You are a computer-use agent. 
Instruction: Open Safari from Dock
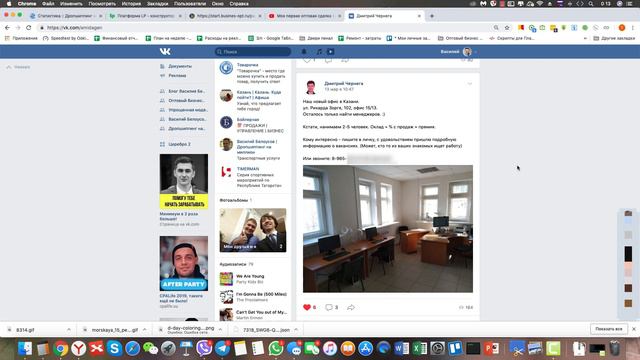tap(133, 349)
